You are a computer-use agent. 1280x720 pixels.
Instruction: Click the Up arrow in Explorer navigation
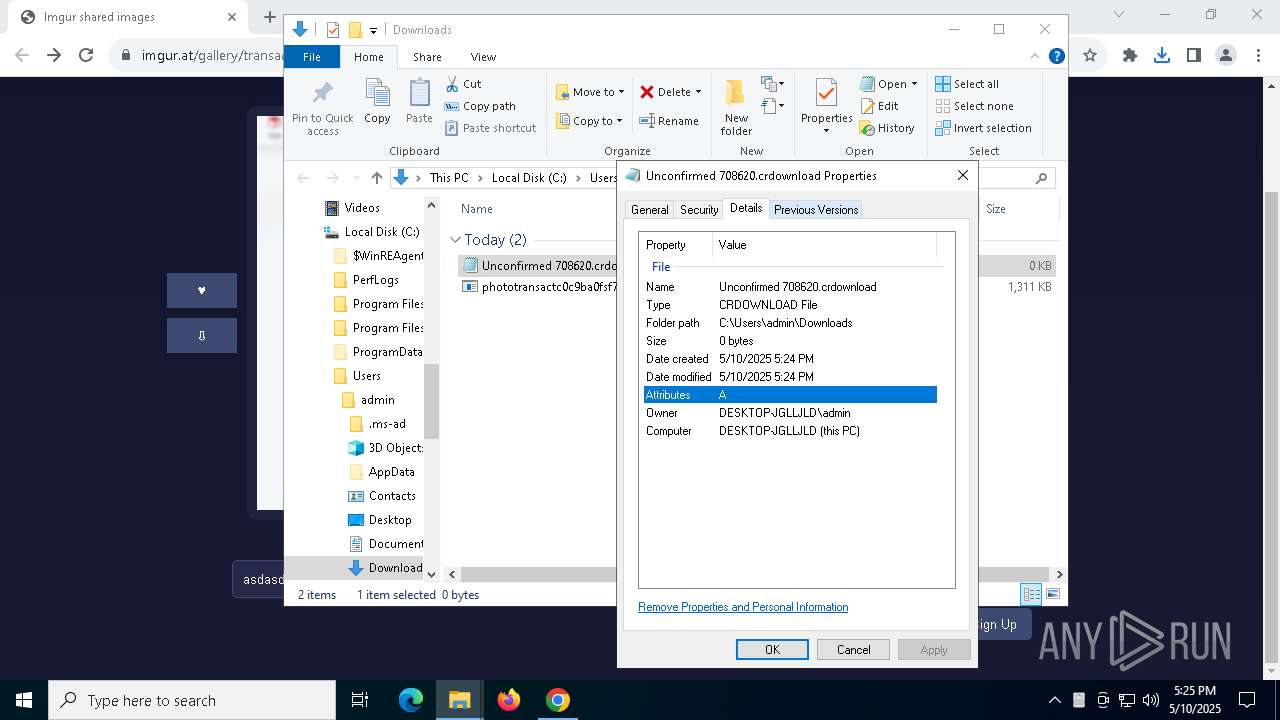[376, 178]
